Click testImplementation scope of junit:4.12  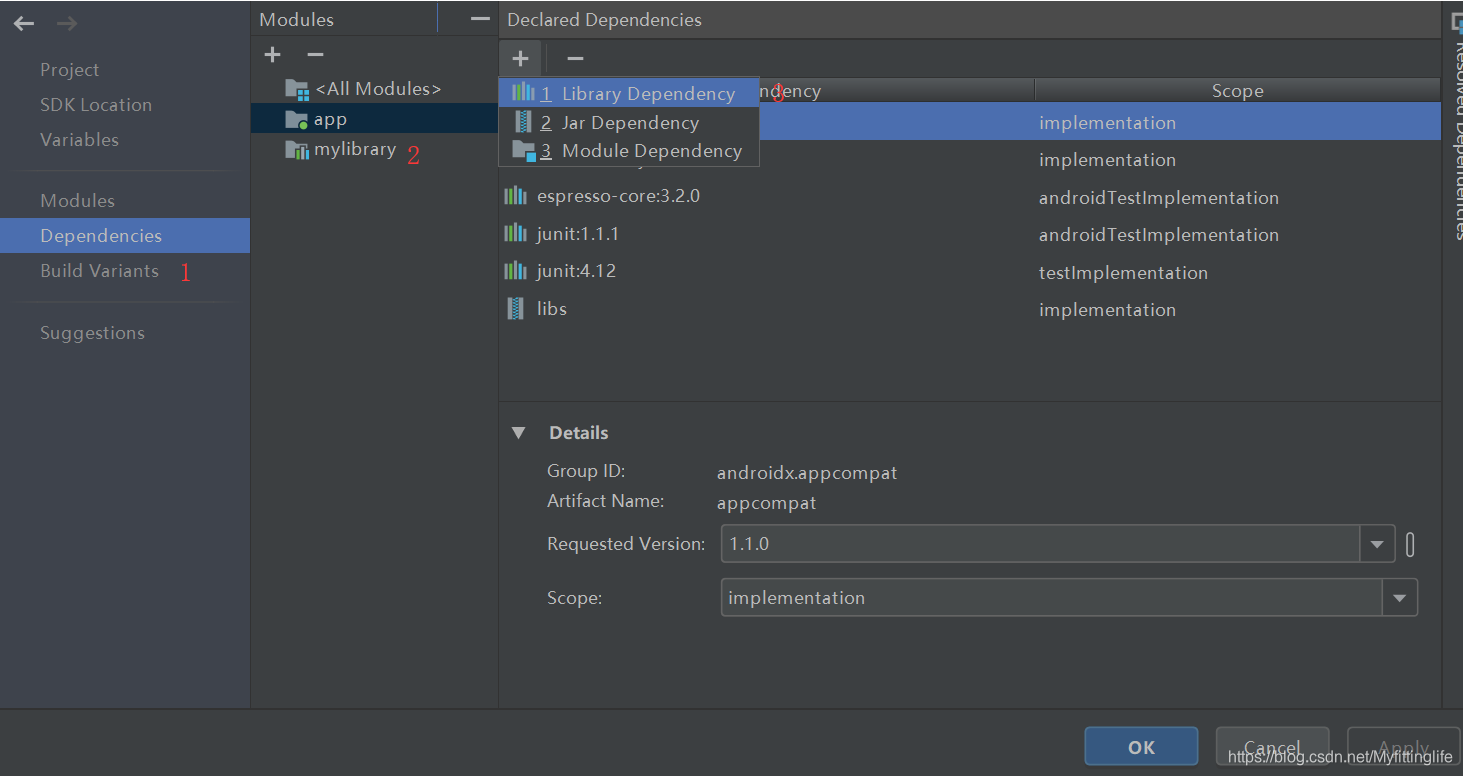[1123, 272]
